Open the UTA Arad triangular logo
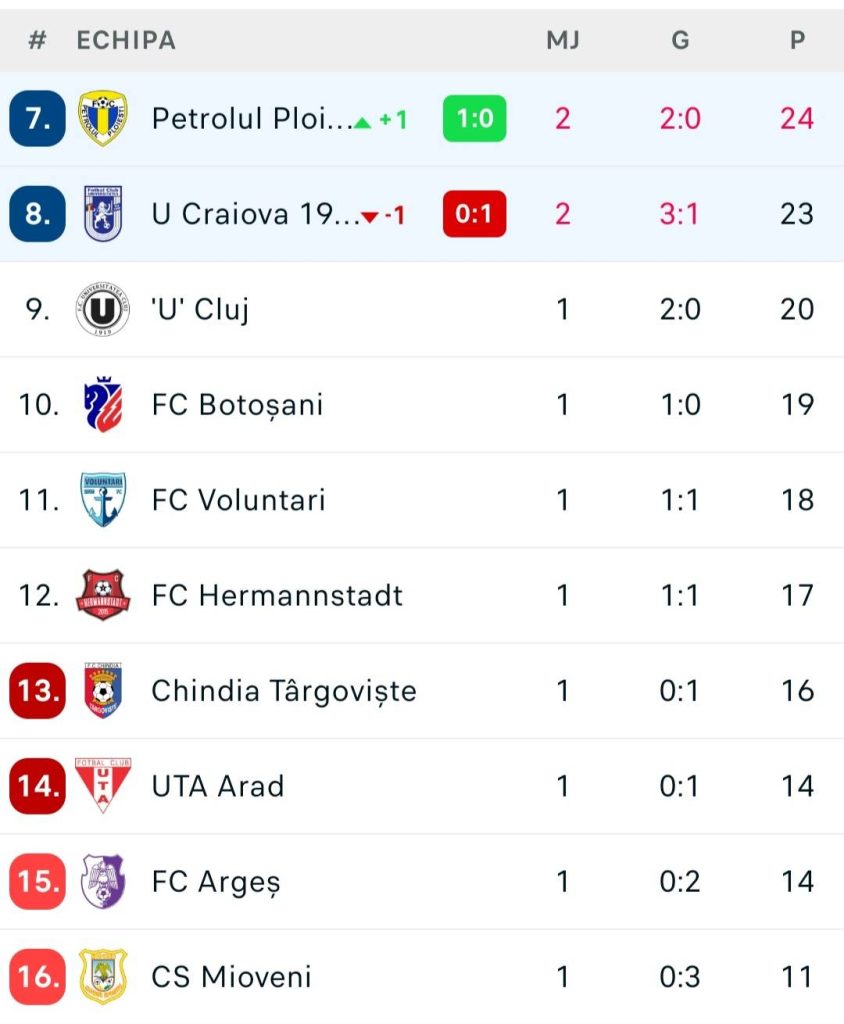Image resolution: width=844 pixels, height=1024 pixels. coord(103,786)
